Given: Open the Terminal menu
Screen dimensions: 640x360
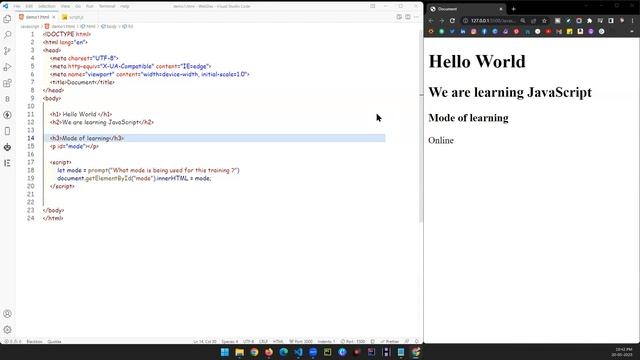Looking at the screenshot, I should 107,6.
